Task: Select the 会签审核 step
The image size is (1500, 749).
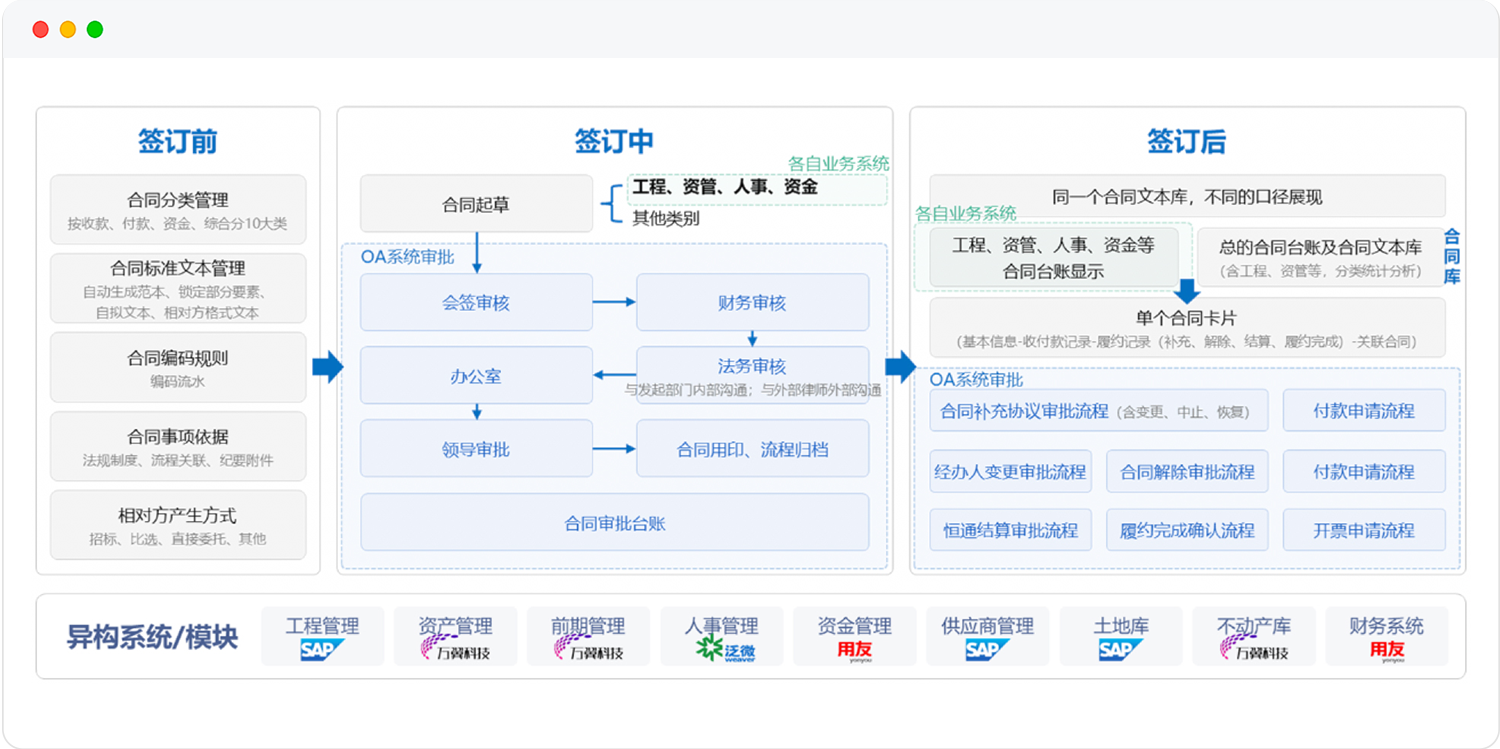Action: pyautogui.click(x=476, y=302)
